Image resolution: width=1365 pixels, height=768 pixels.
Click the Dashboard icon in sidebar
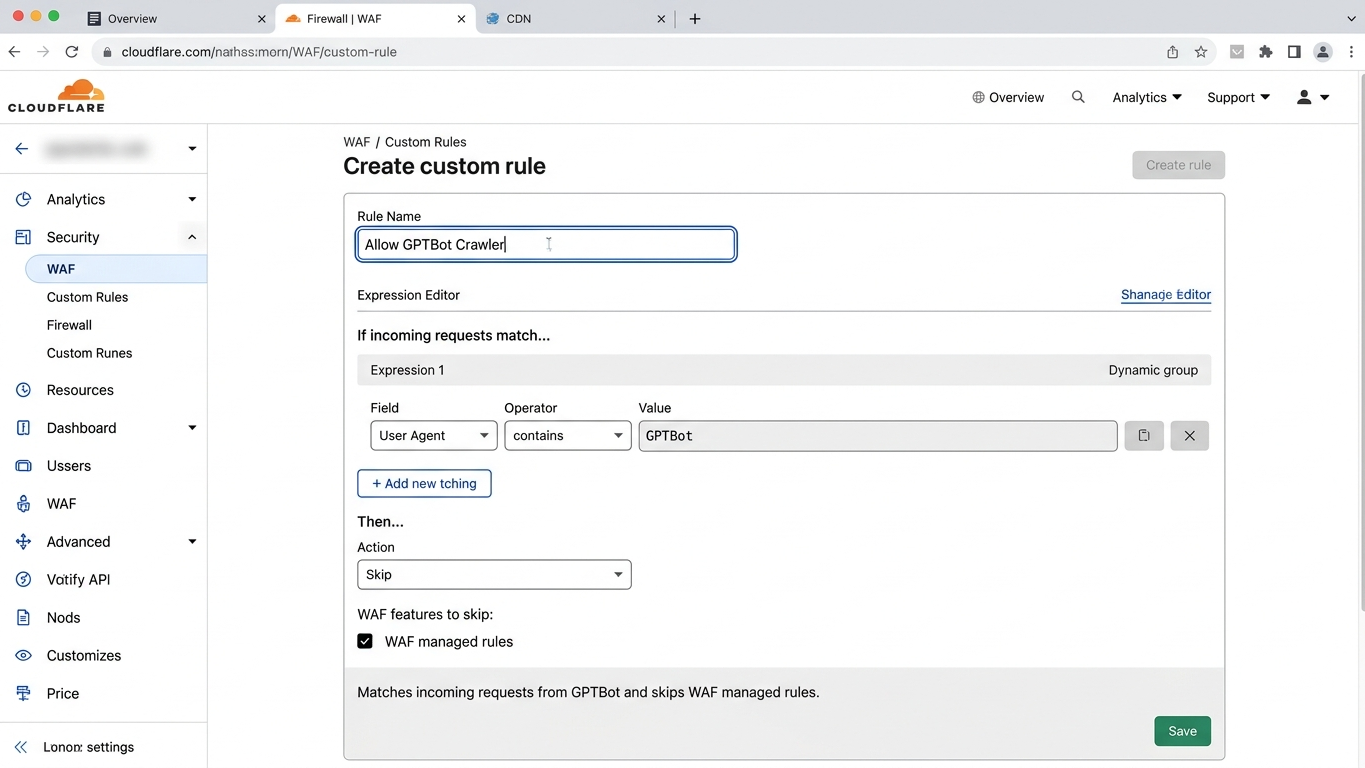(x=24, y=428)
